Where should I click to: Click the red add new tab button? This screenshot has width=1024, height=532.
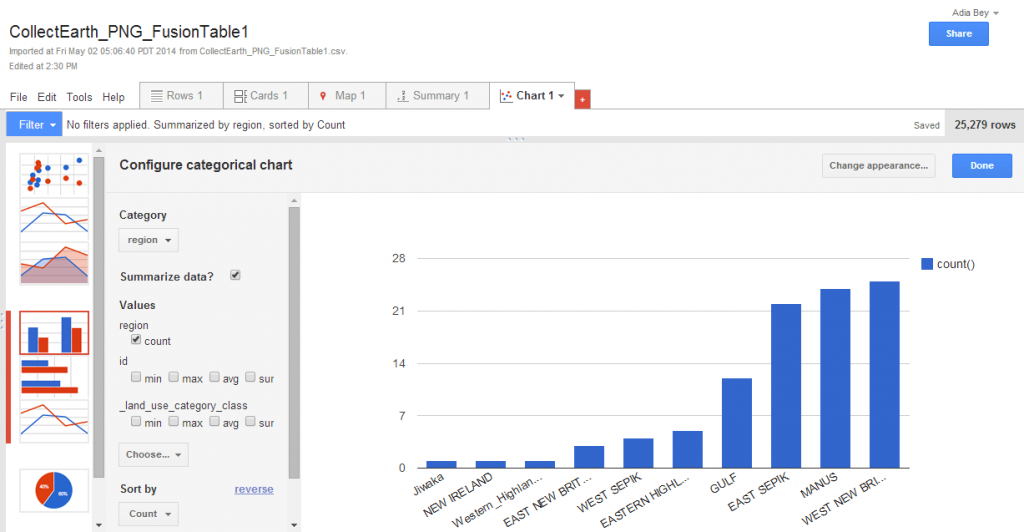point(583,99)
